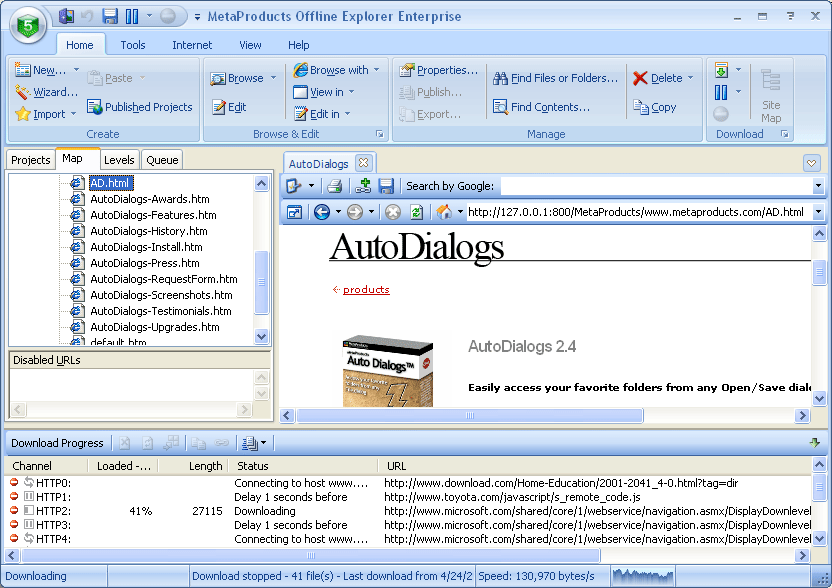Expand the Delete dropdown arrow
Screen dimensions: 832x588
tap(690, 77)
